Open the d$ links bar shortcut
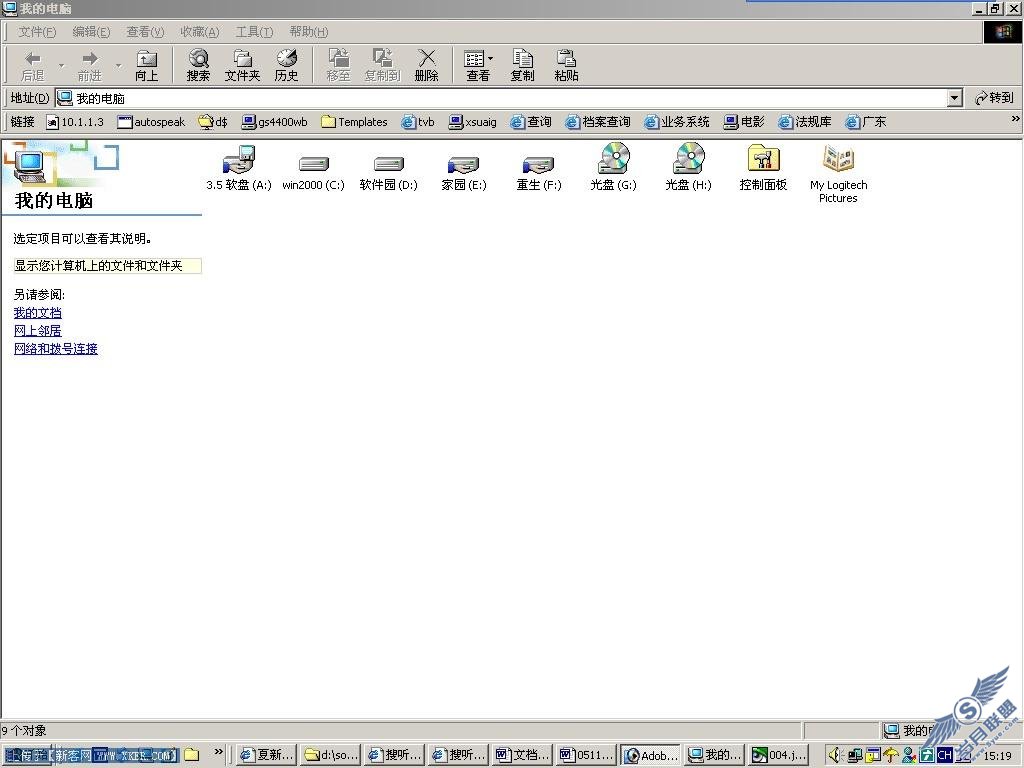The image size is (1024, 768). pos(214,122)
